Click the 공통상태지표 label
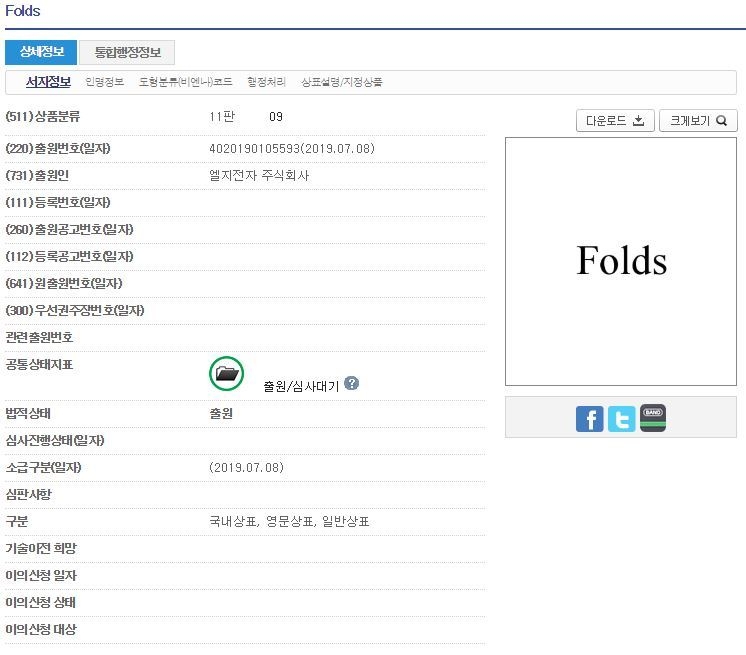 click(x=39, y=364)
